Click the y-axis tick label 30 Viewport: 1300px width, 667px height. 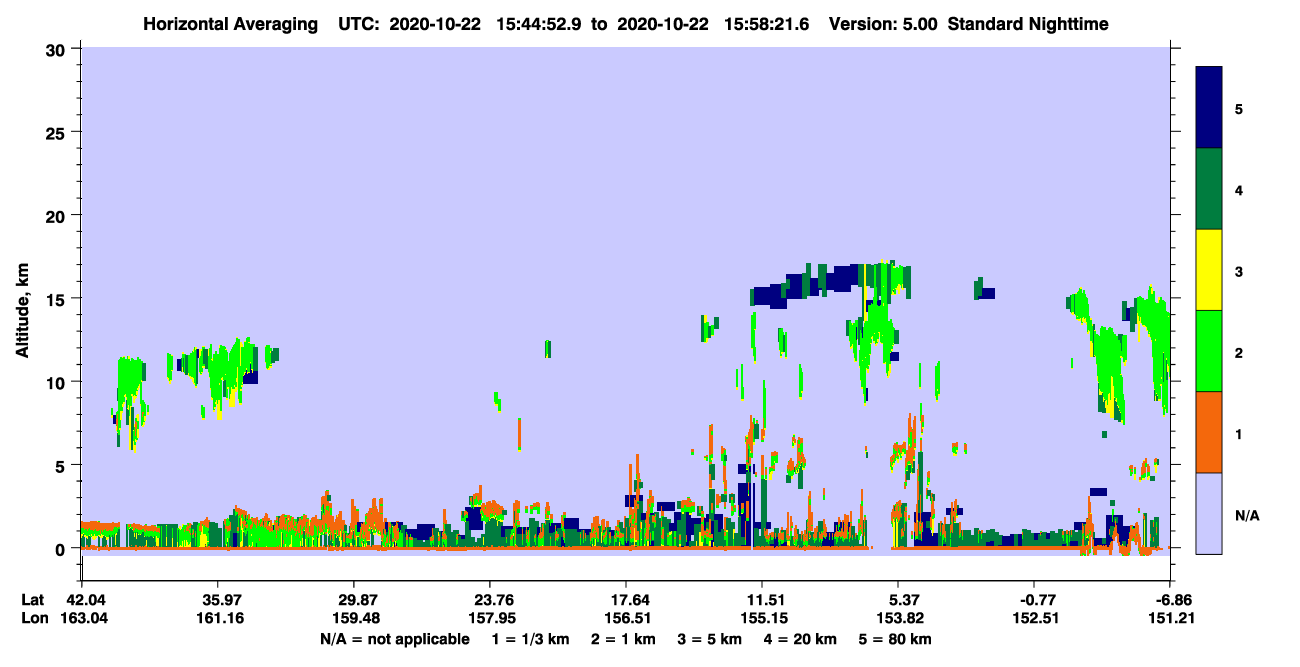click(57, 49)
